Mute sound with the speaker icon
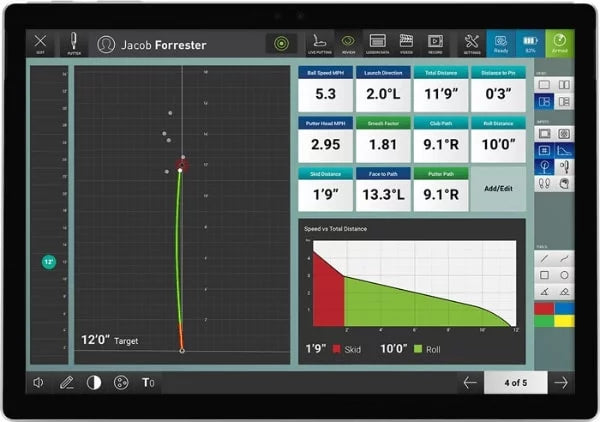The image size is (600, 422). (x=39, y=382)
